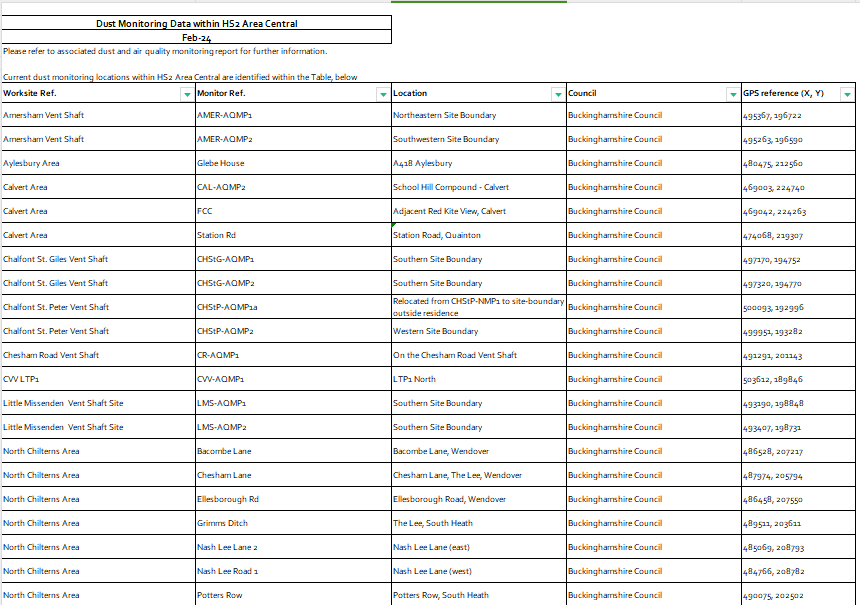Expand the Location column filter dropdown
860x605 pixels.
click(x=557, y=94)
